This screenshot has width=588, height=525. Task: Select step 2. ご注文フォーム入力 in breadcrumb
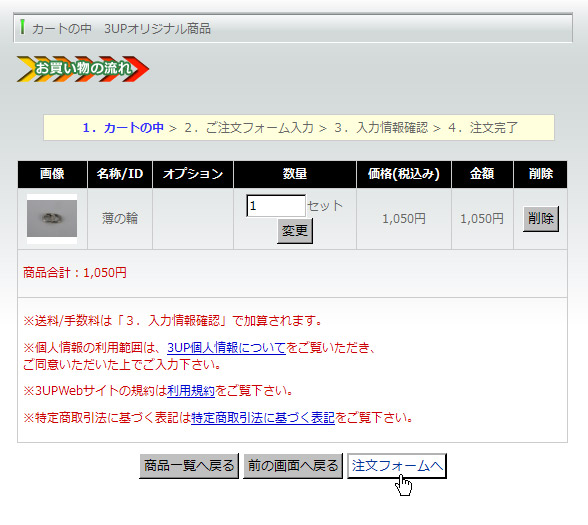coord(249,128)
